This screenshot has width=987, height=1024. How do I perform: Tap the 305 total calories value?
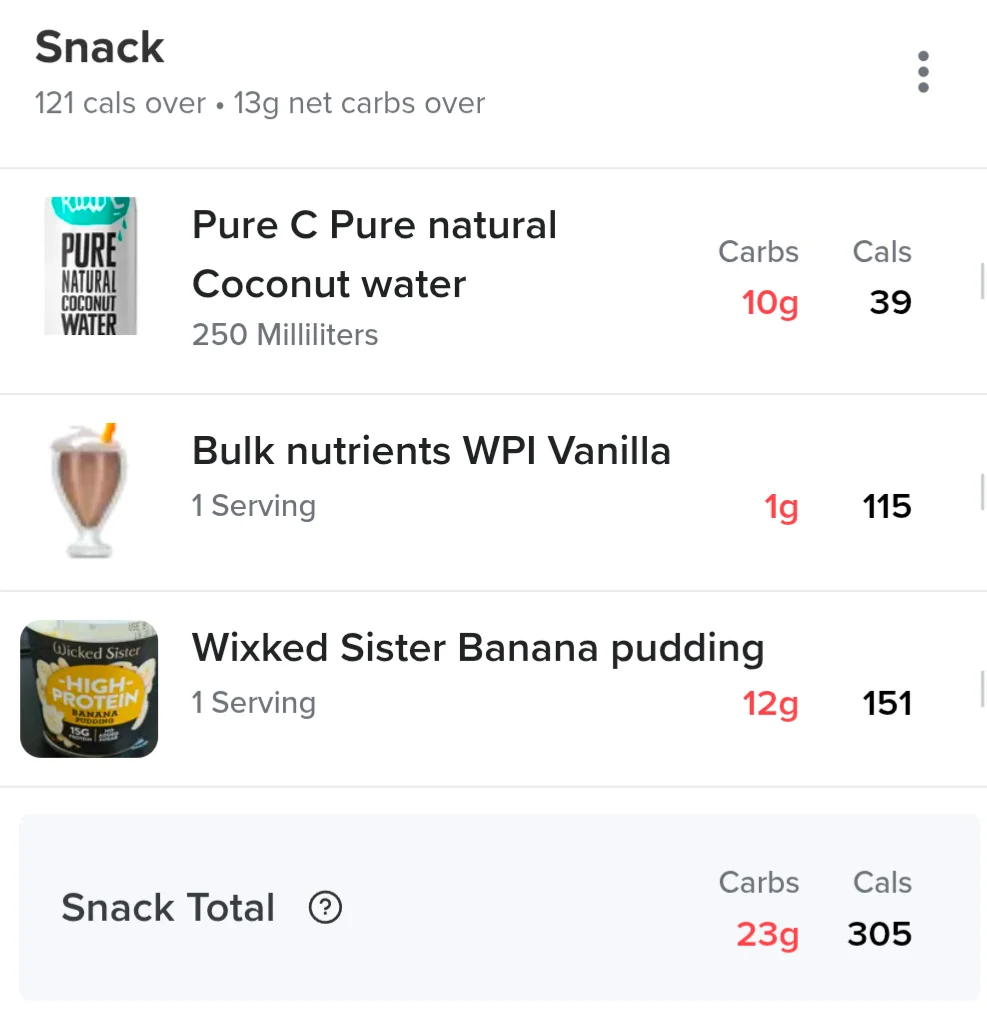tap(879, 934)
